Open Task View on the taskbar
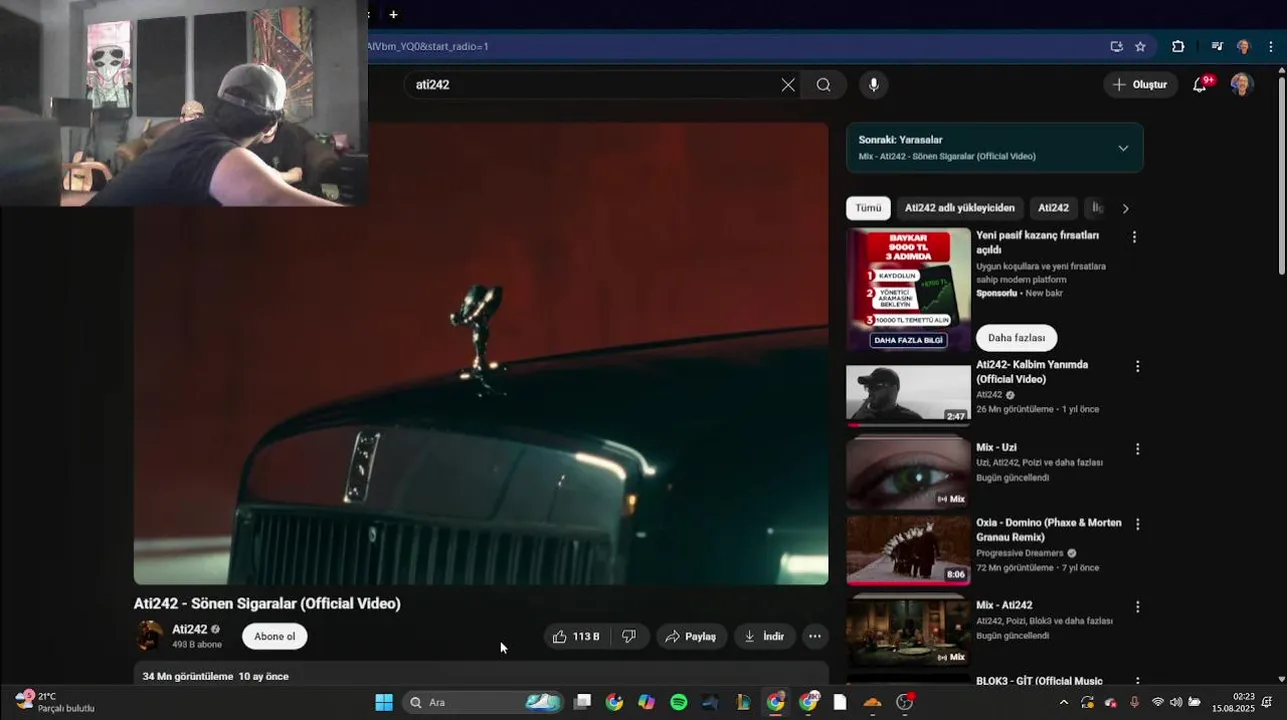 coord(582,702)
